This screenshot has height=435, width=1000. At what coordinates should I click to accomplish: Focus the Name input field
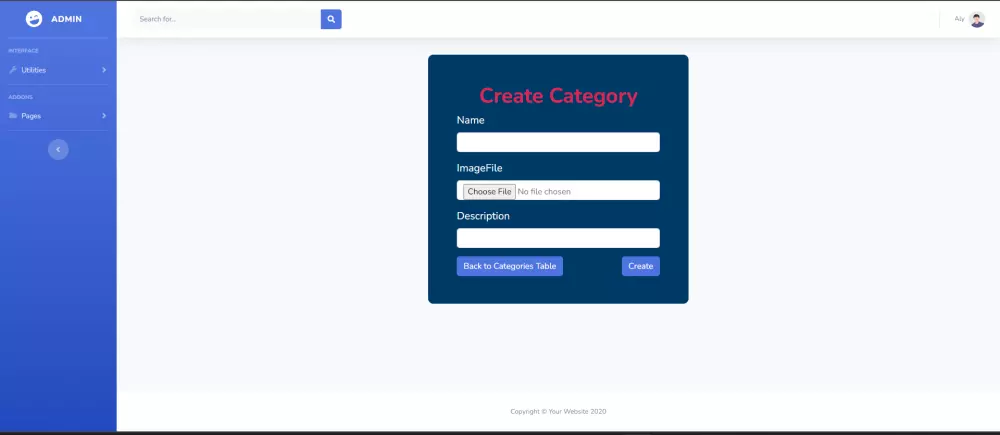[x=558, y=142]
